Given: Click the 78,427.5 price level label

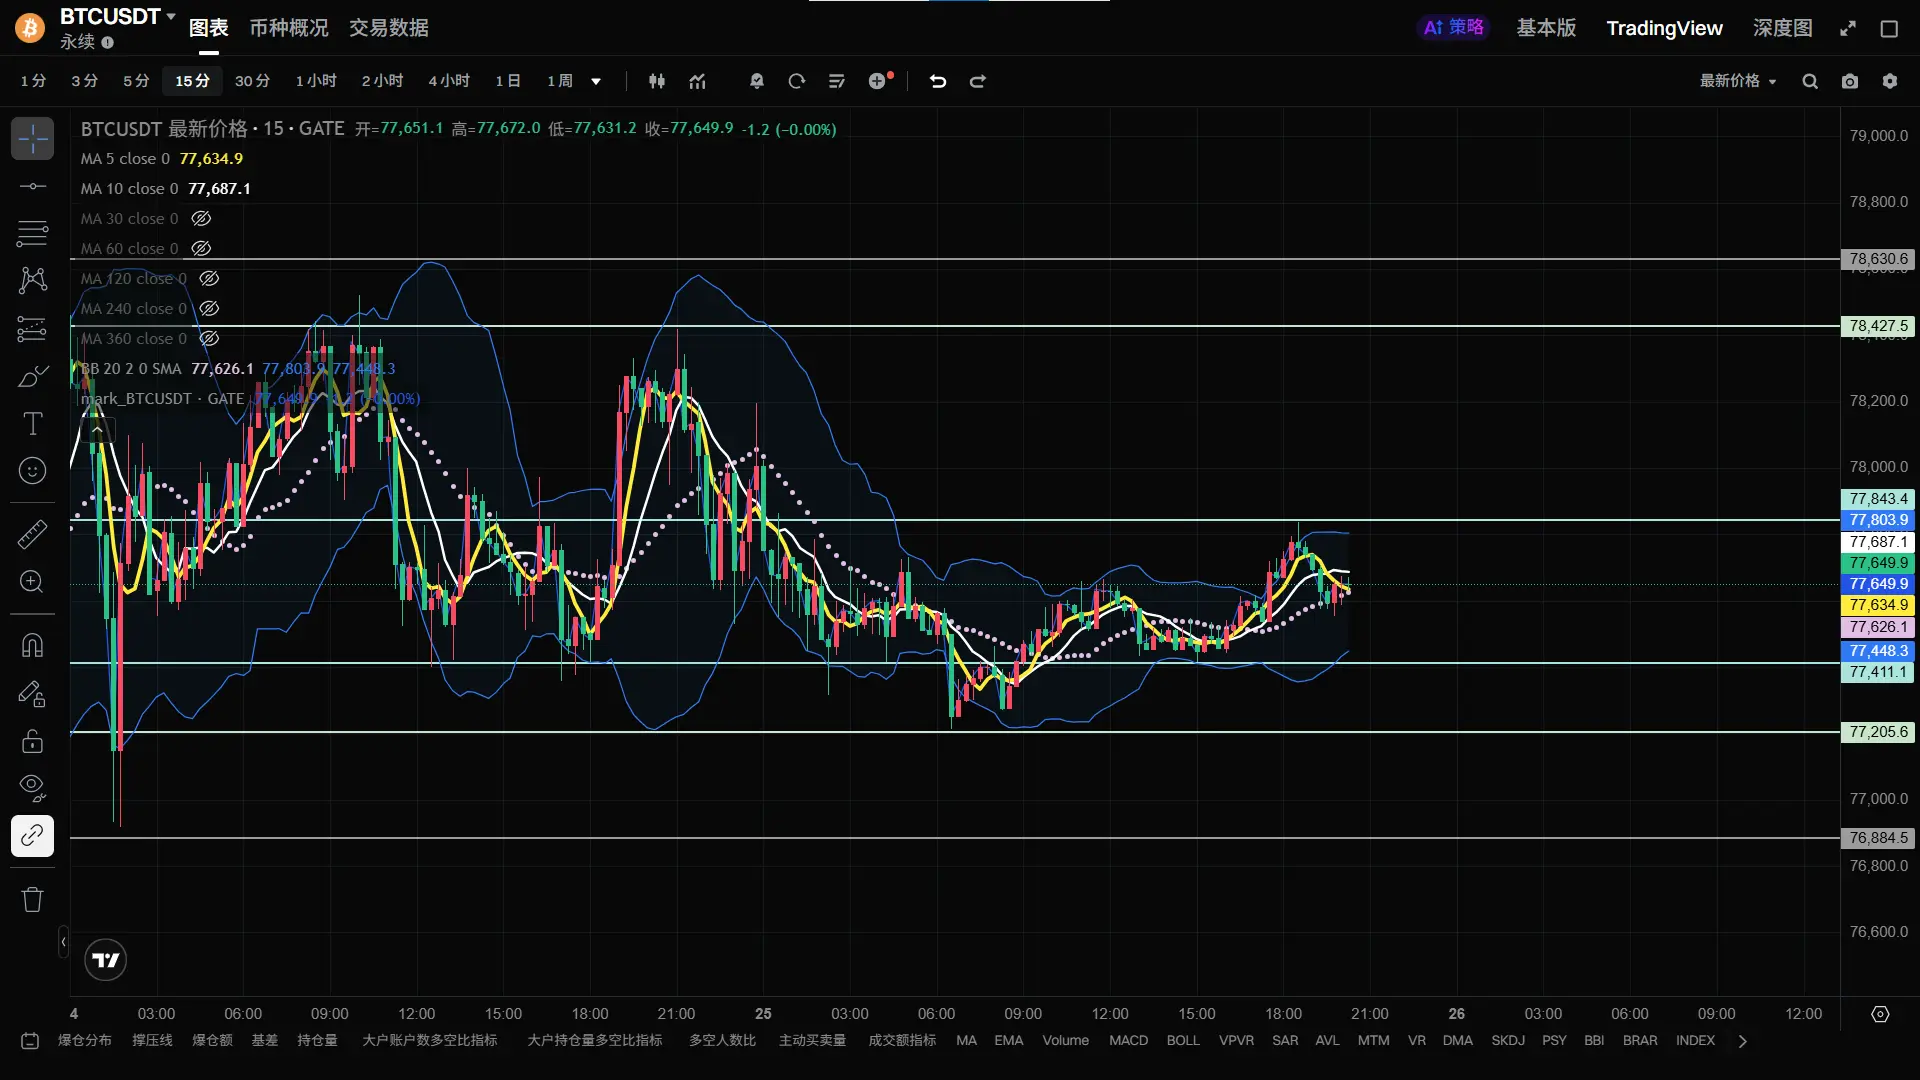Looking at the screenshot, I should point(1878,326).
